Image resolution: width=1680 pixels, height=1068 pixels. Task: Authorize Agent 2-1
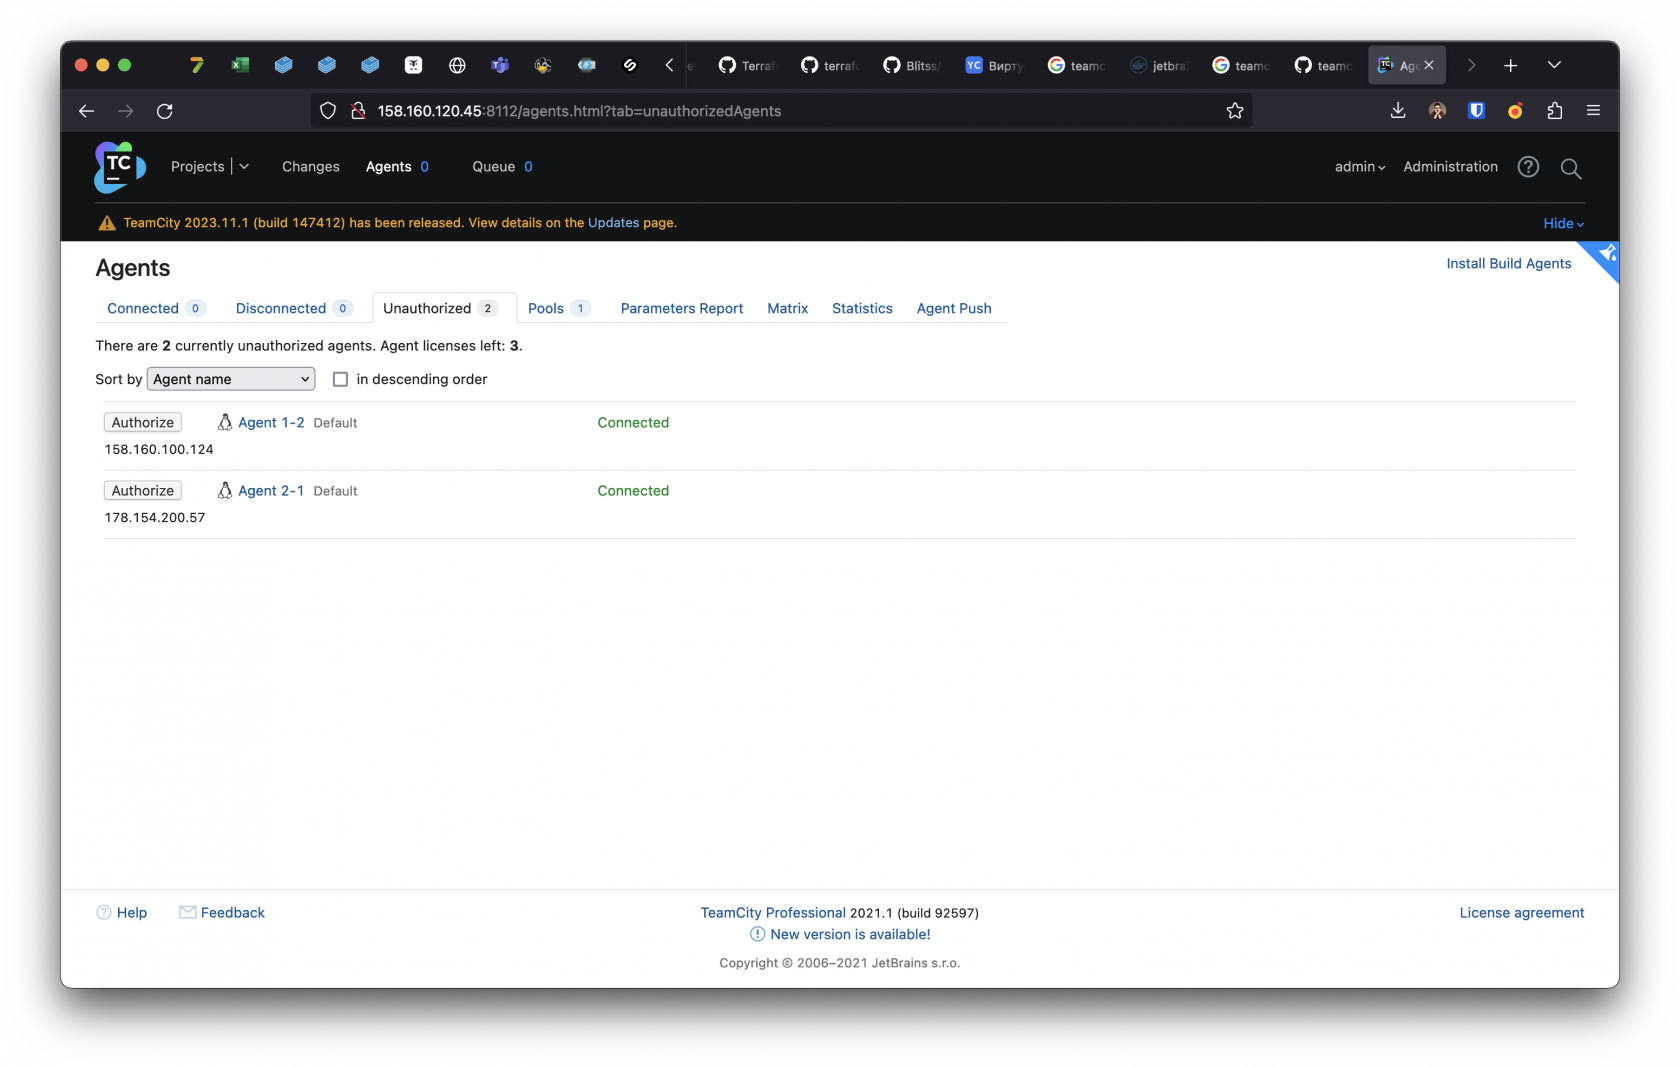point(143,490)
